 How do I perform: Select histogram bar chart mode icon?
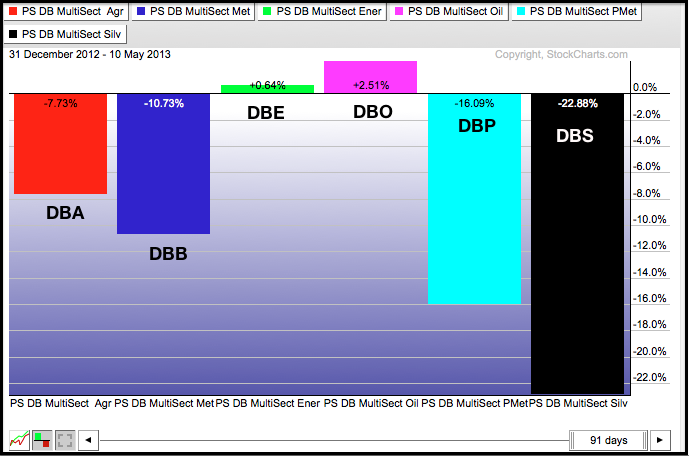coord(42,440)
